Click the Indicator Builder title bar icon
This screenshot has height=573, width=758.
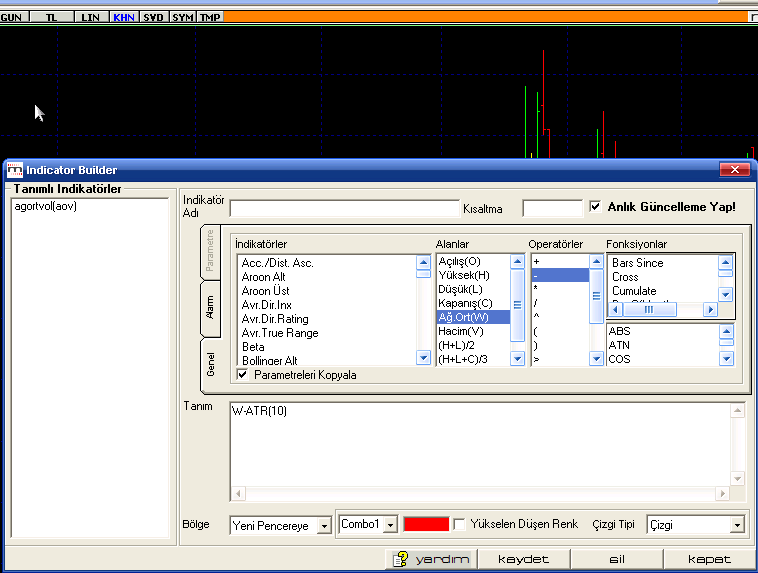click(x=15, y=170)
